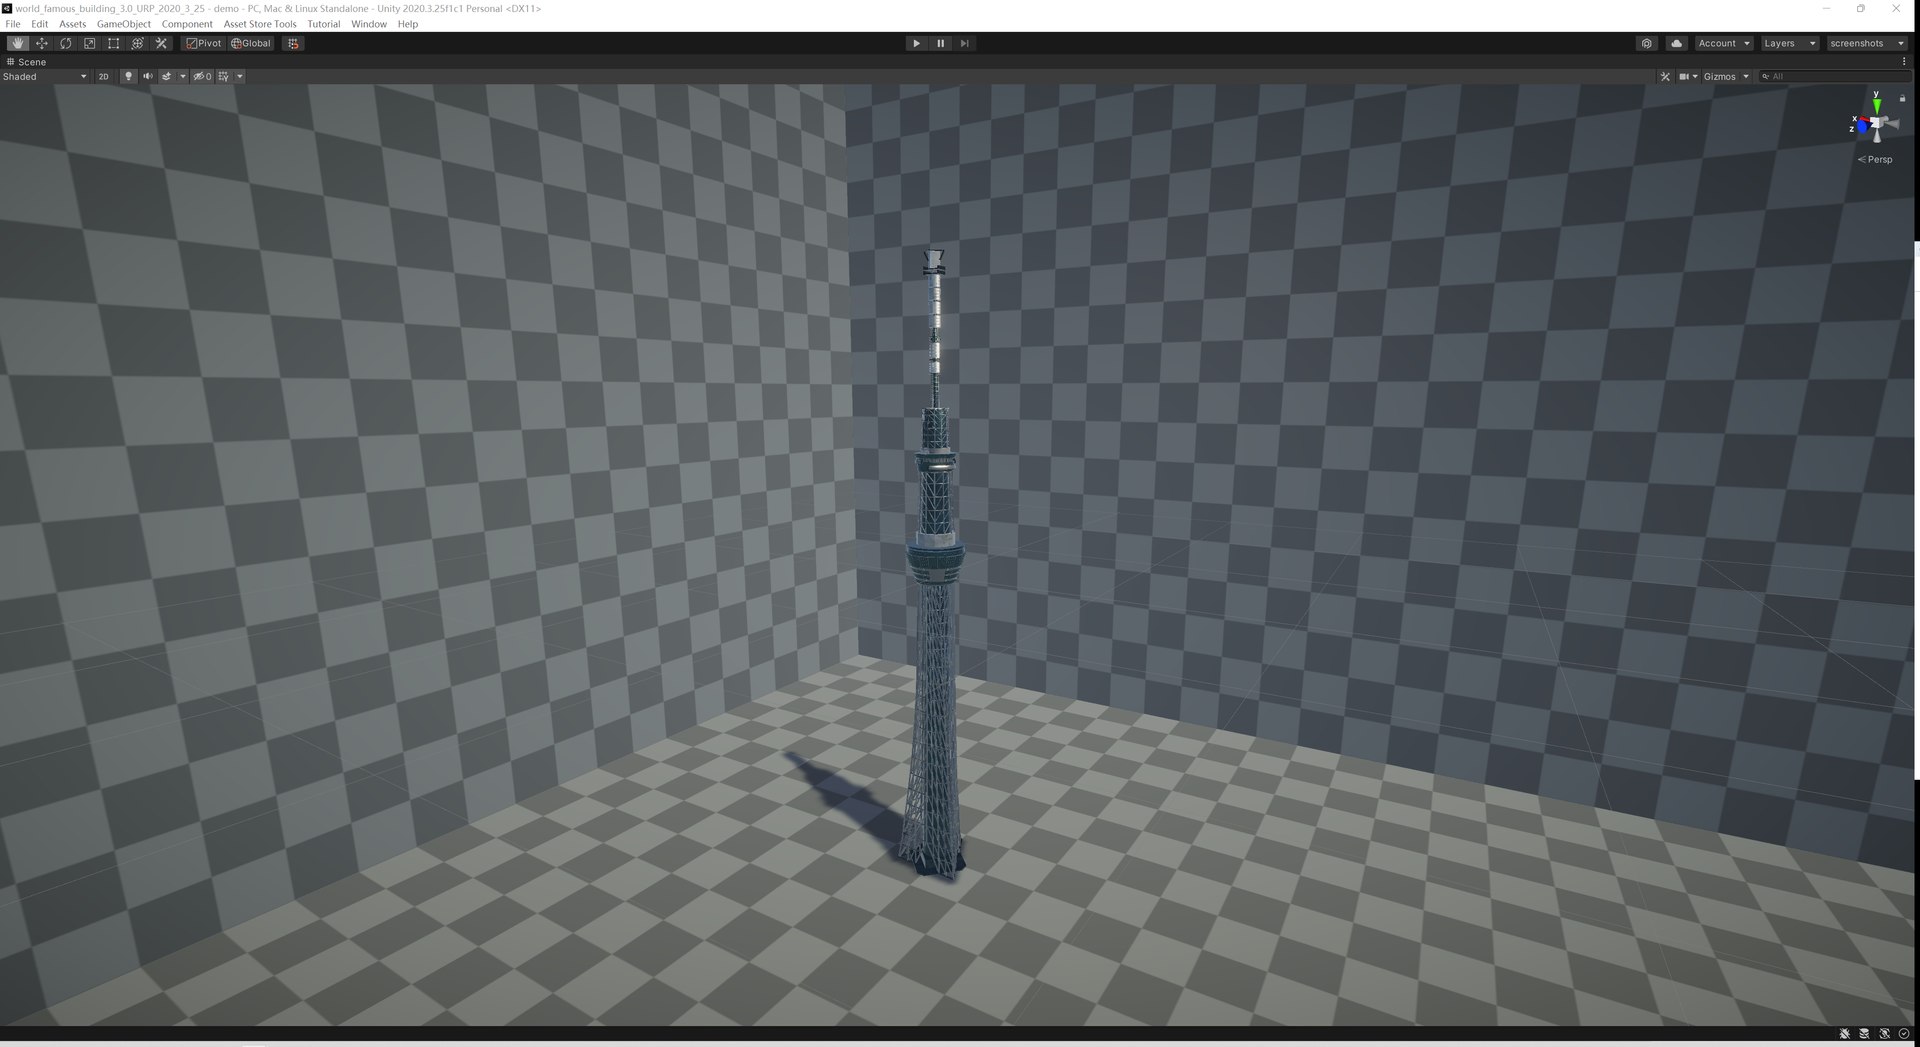
Task: Toggle grid snapping icon in toolbar
Action: coord(293,43)
